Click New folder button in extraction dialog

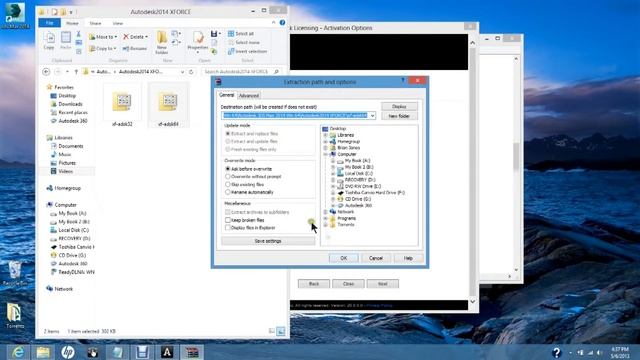[399, 116]
